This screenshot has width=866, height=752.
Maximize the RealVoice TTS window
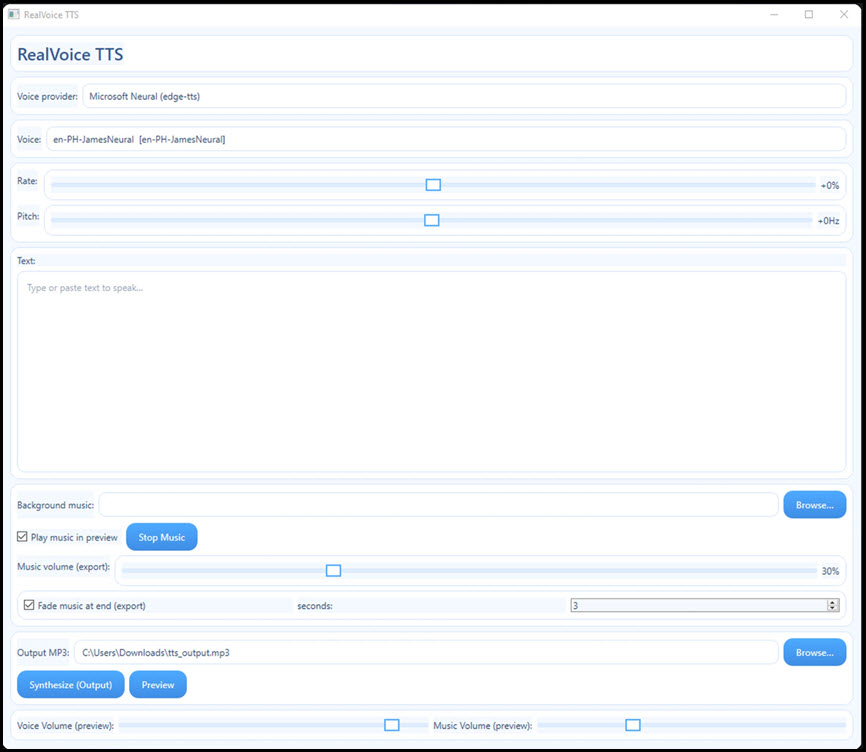[x=809, y=14]
